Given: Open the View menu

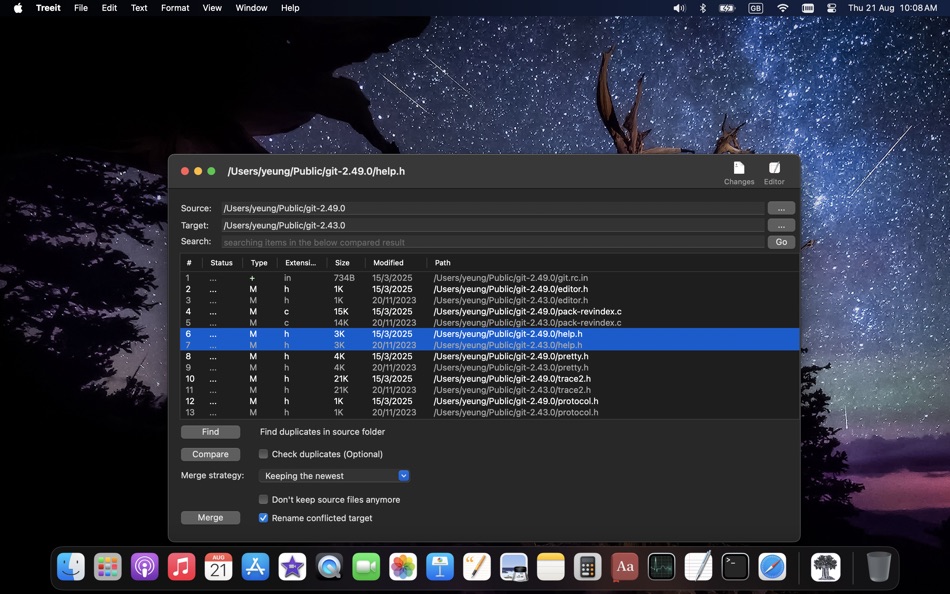Looking at the screenshot, I should pos(212,8).
